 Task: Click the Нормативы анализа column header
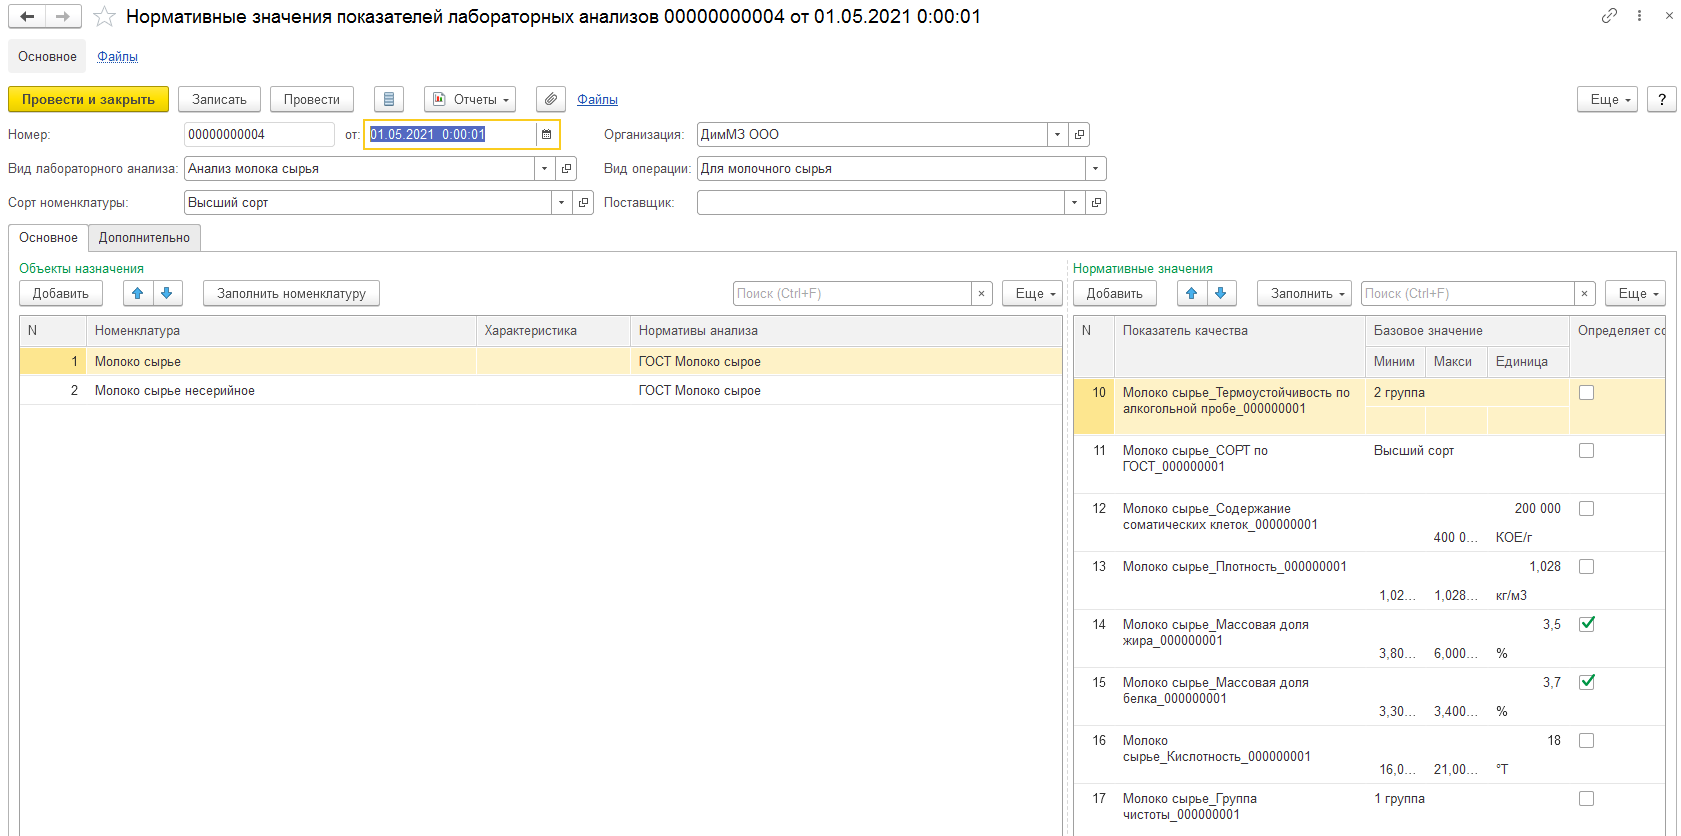coord(846,330)
